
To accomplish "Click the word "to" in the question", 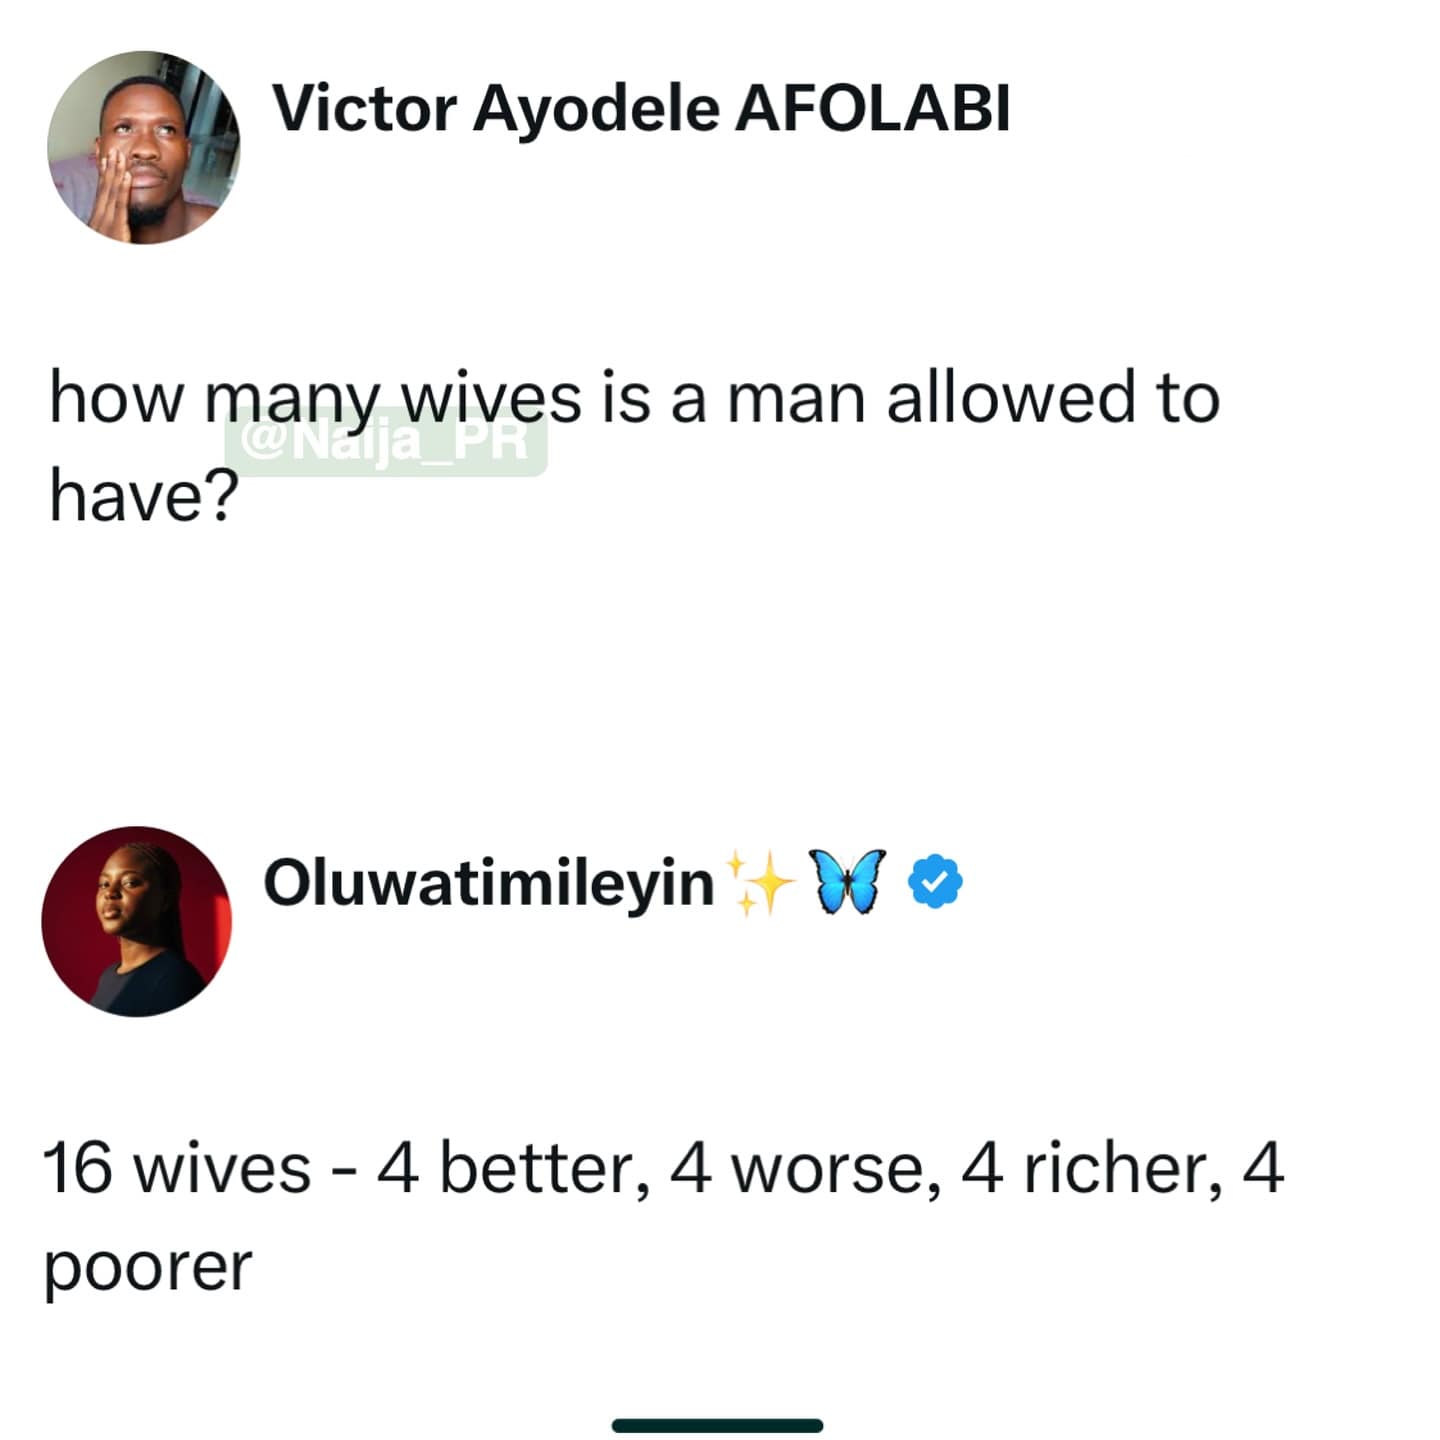I will click(x=1188, y=398).
